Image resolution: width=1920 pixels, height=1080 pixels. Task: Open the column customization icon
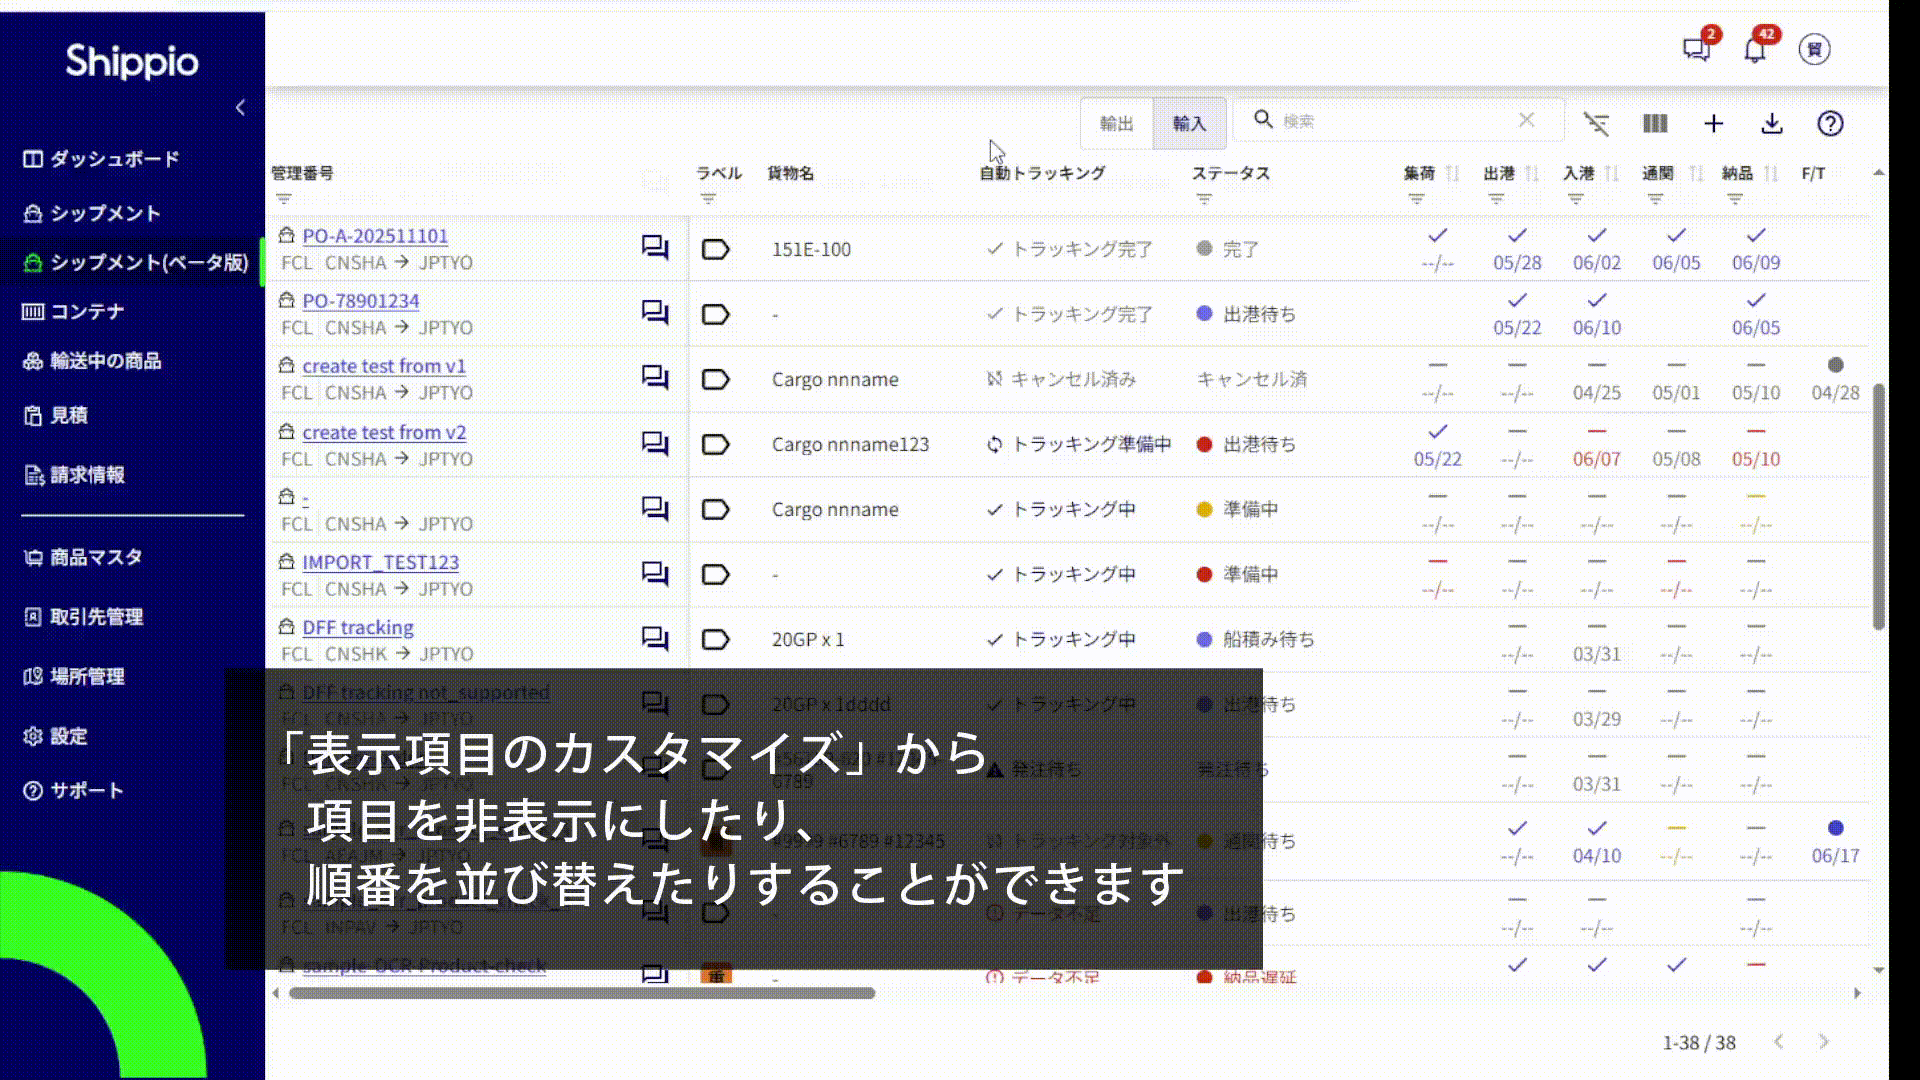[1655, 123]
